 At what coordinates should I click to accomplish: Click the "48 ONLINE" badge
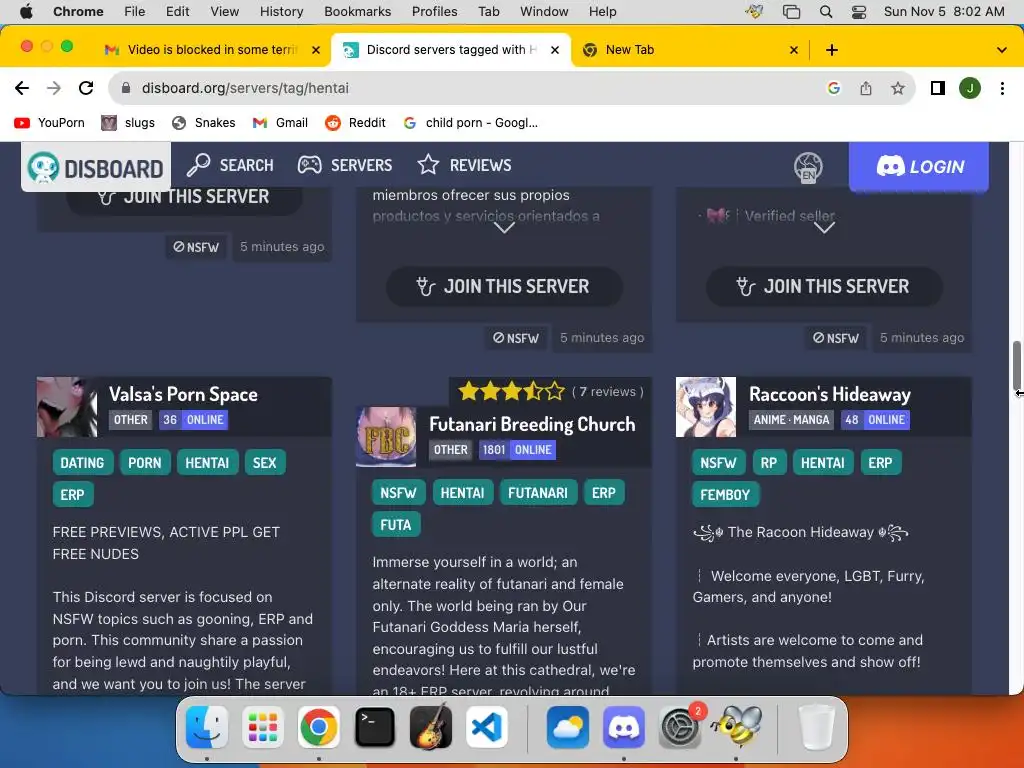876,420
